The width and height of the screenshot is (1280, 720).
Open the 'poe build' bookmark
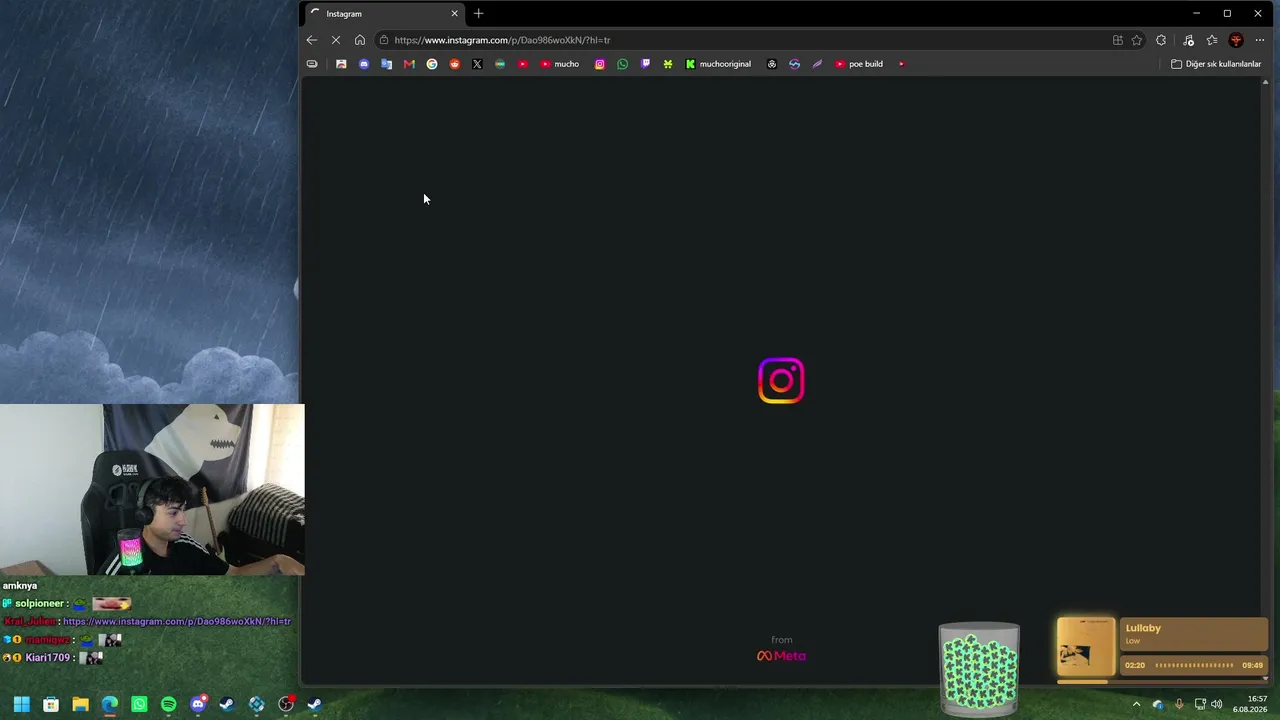pos(859,64)
